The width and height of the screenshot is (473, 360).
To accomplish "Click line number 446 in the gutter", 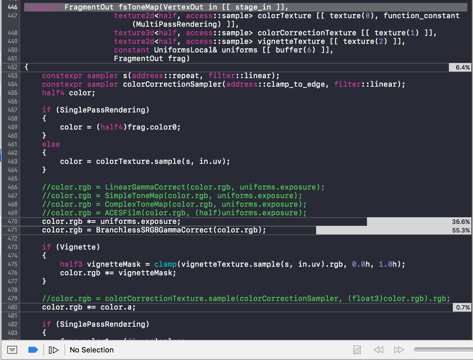I will [x=12, y=7].
